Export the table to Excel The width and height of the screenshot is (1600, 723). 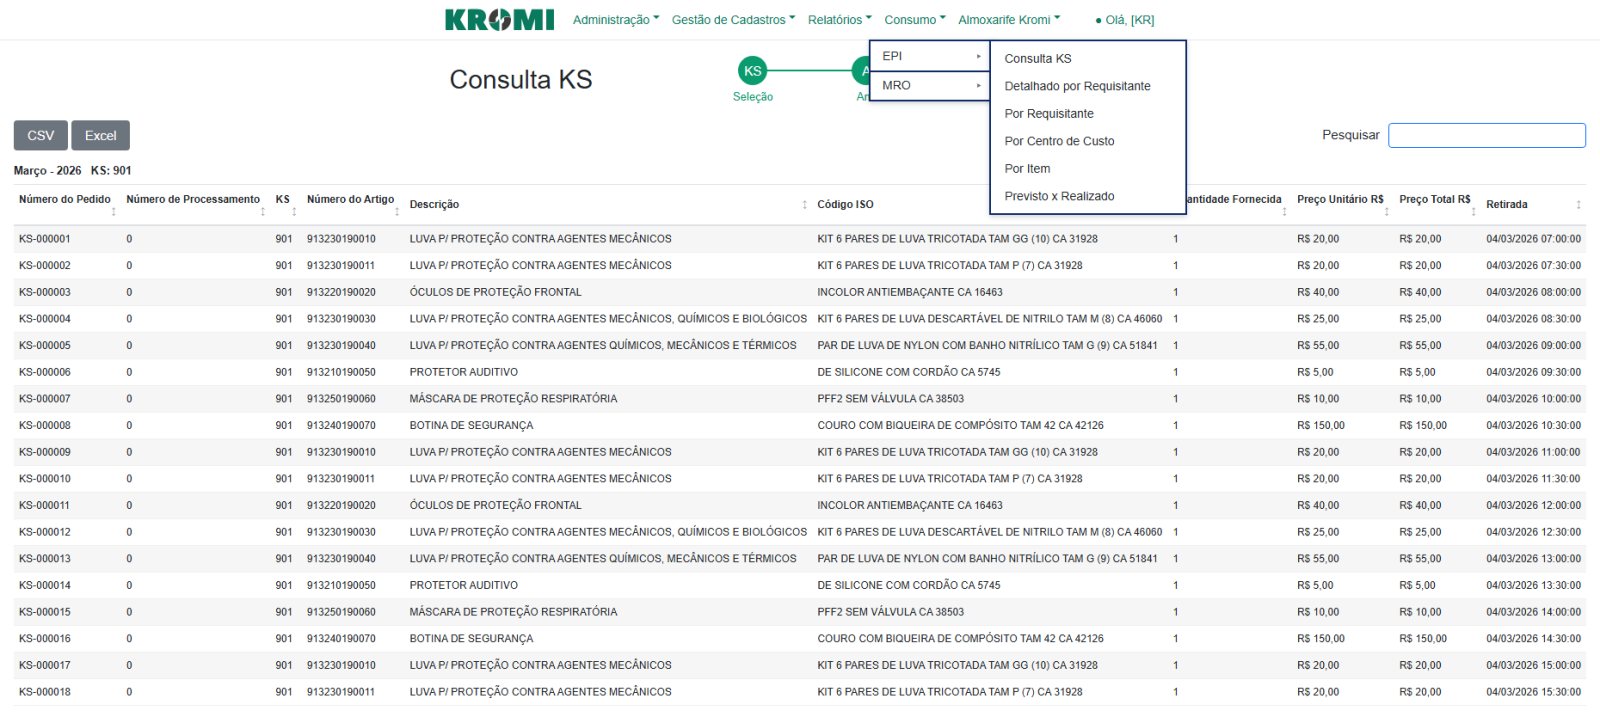click(100, 135)
